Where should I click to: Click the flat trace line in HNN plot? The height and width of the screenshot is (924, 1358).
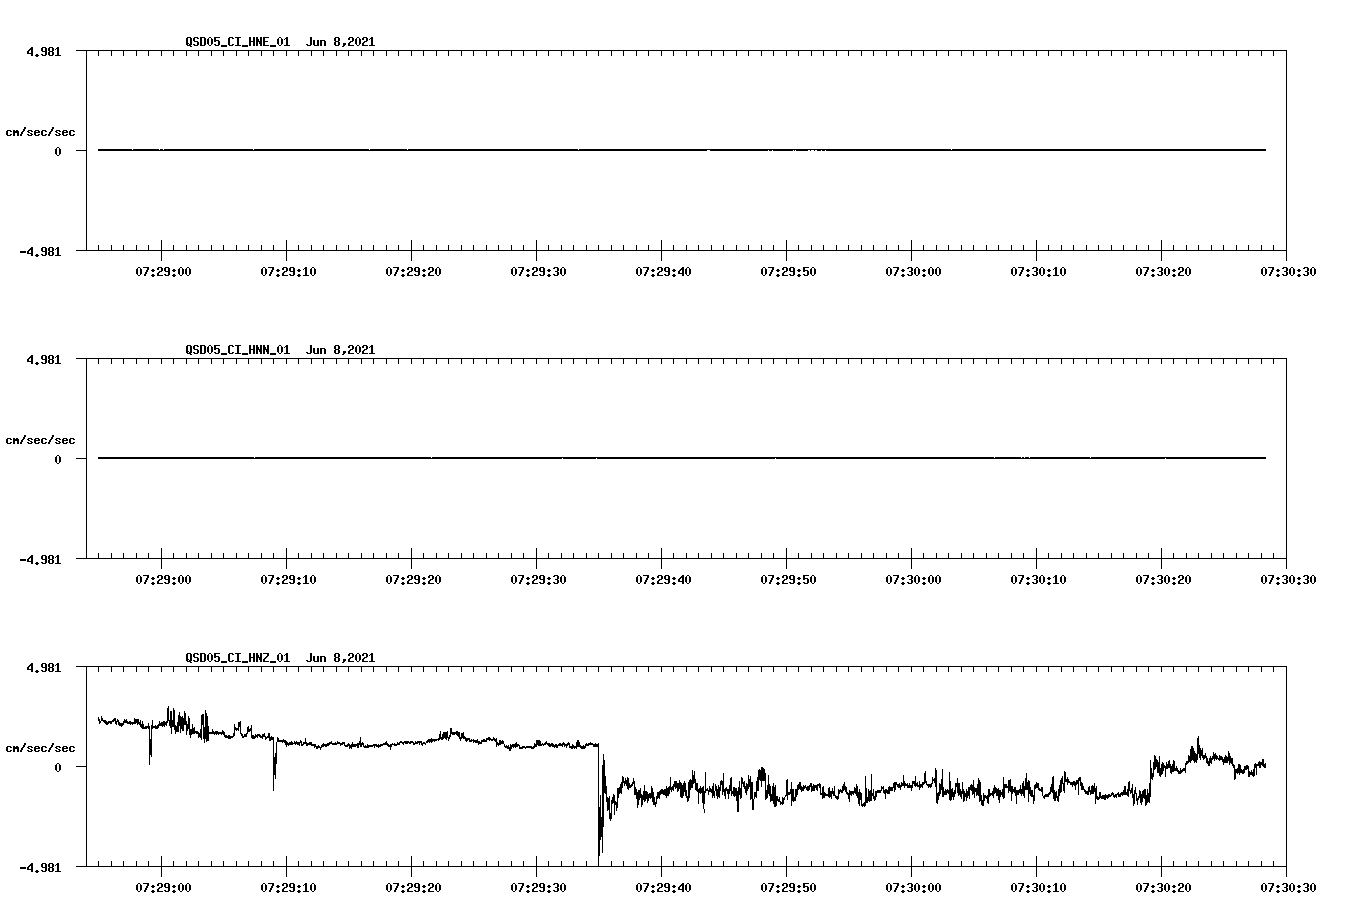(682, 458)
